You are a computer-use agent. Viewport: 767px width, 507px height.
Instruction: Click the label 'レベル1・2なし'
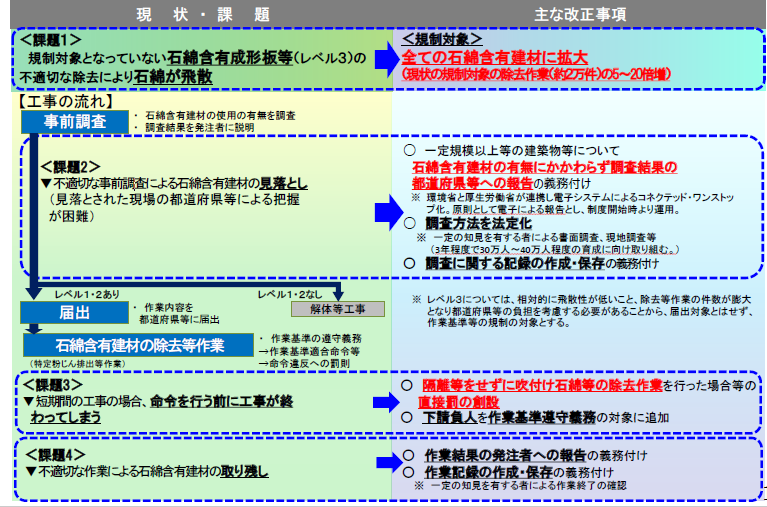pos(290,294)
